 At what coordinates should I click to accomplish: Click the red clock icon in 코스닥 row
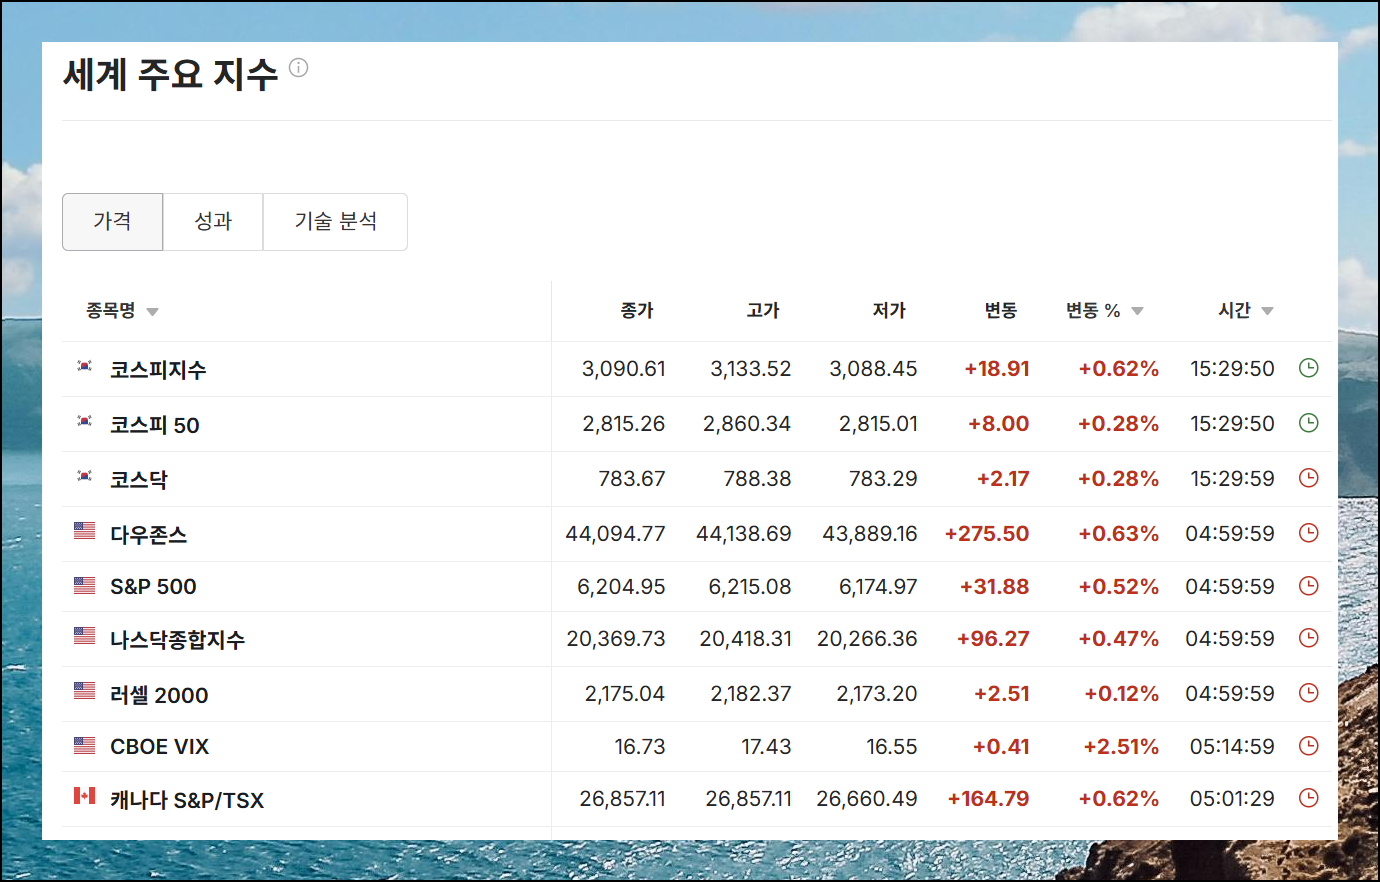click(x=1308, y=478)
